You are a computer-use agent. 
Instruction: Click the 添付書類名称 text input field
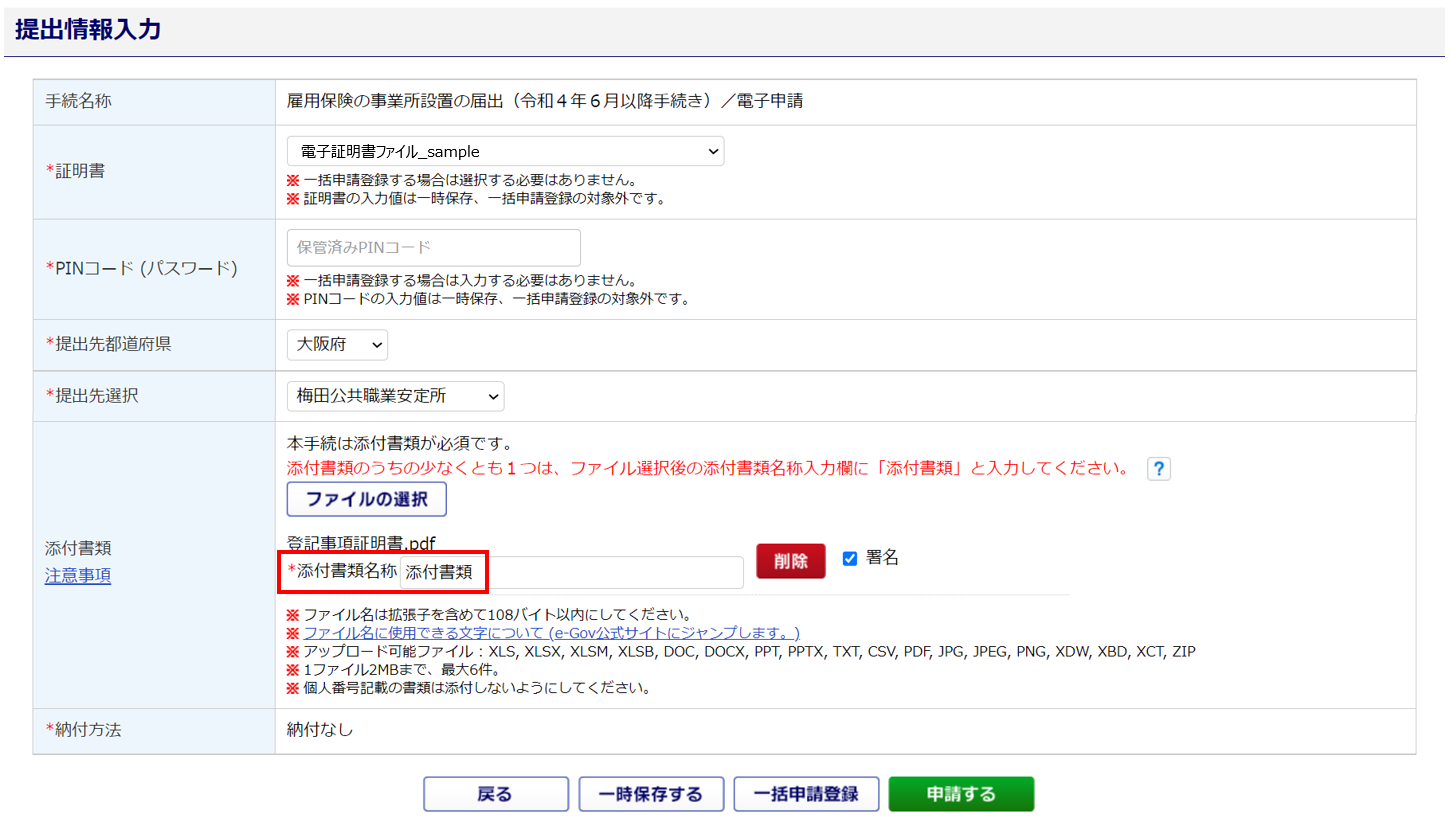coord(571,572)
